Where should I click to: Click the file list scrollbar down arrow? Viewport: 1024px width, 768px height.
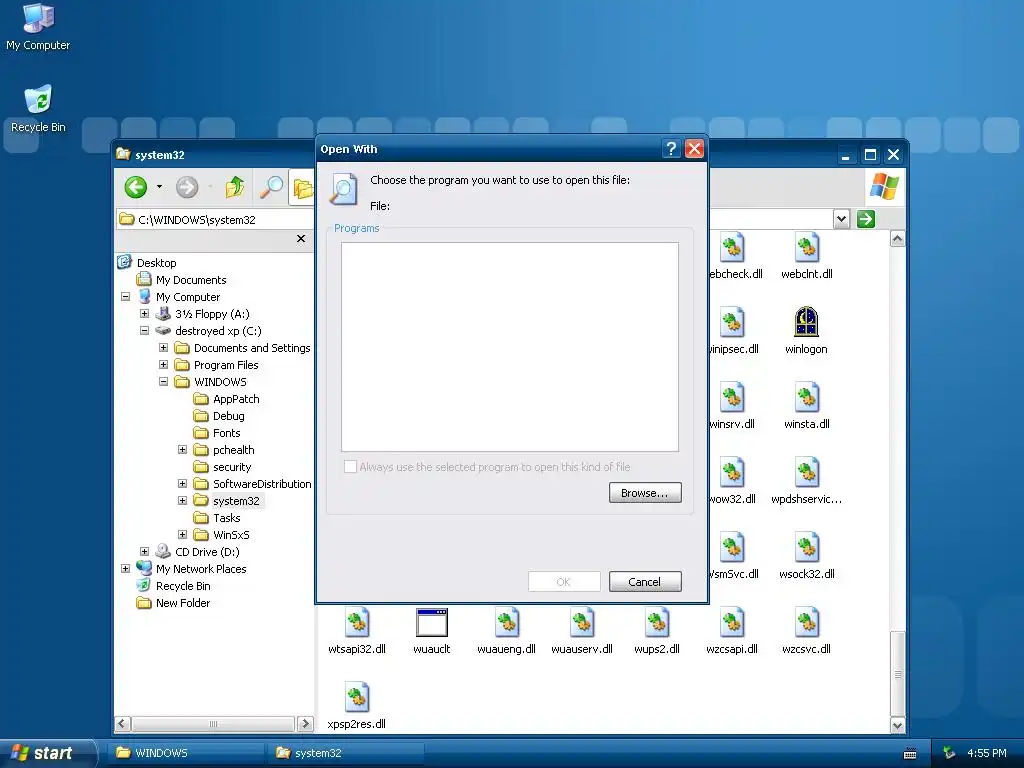(x=897, y=724)
